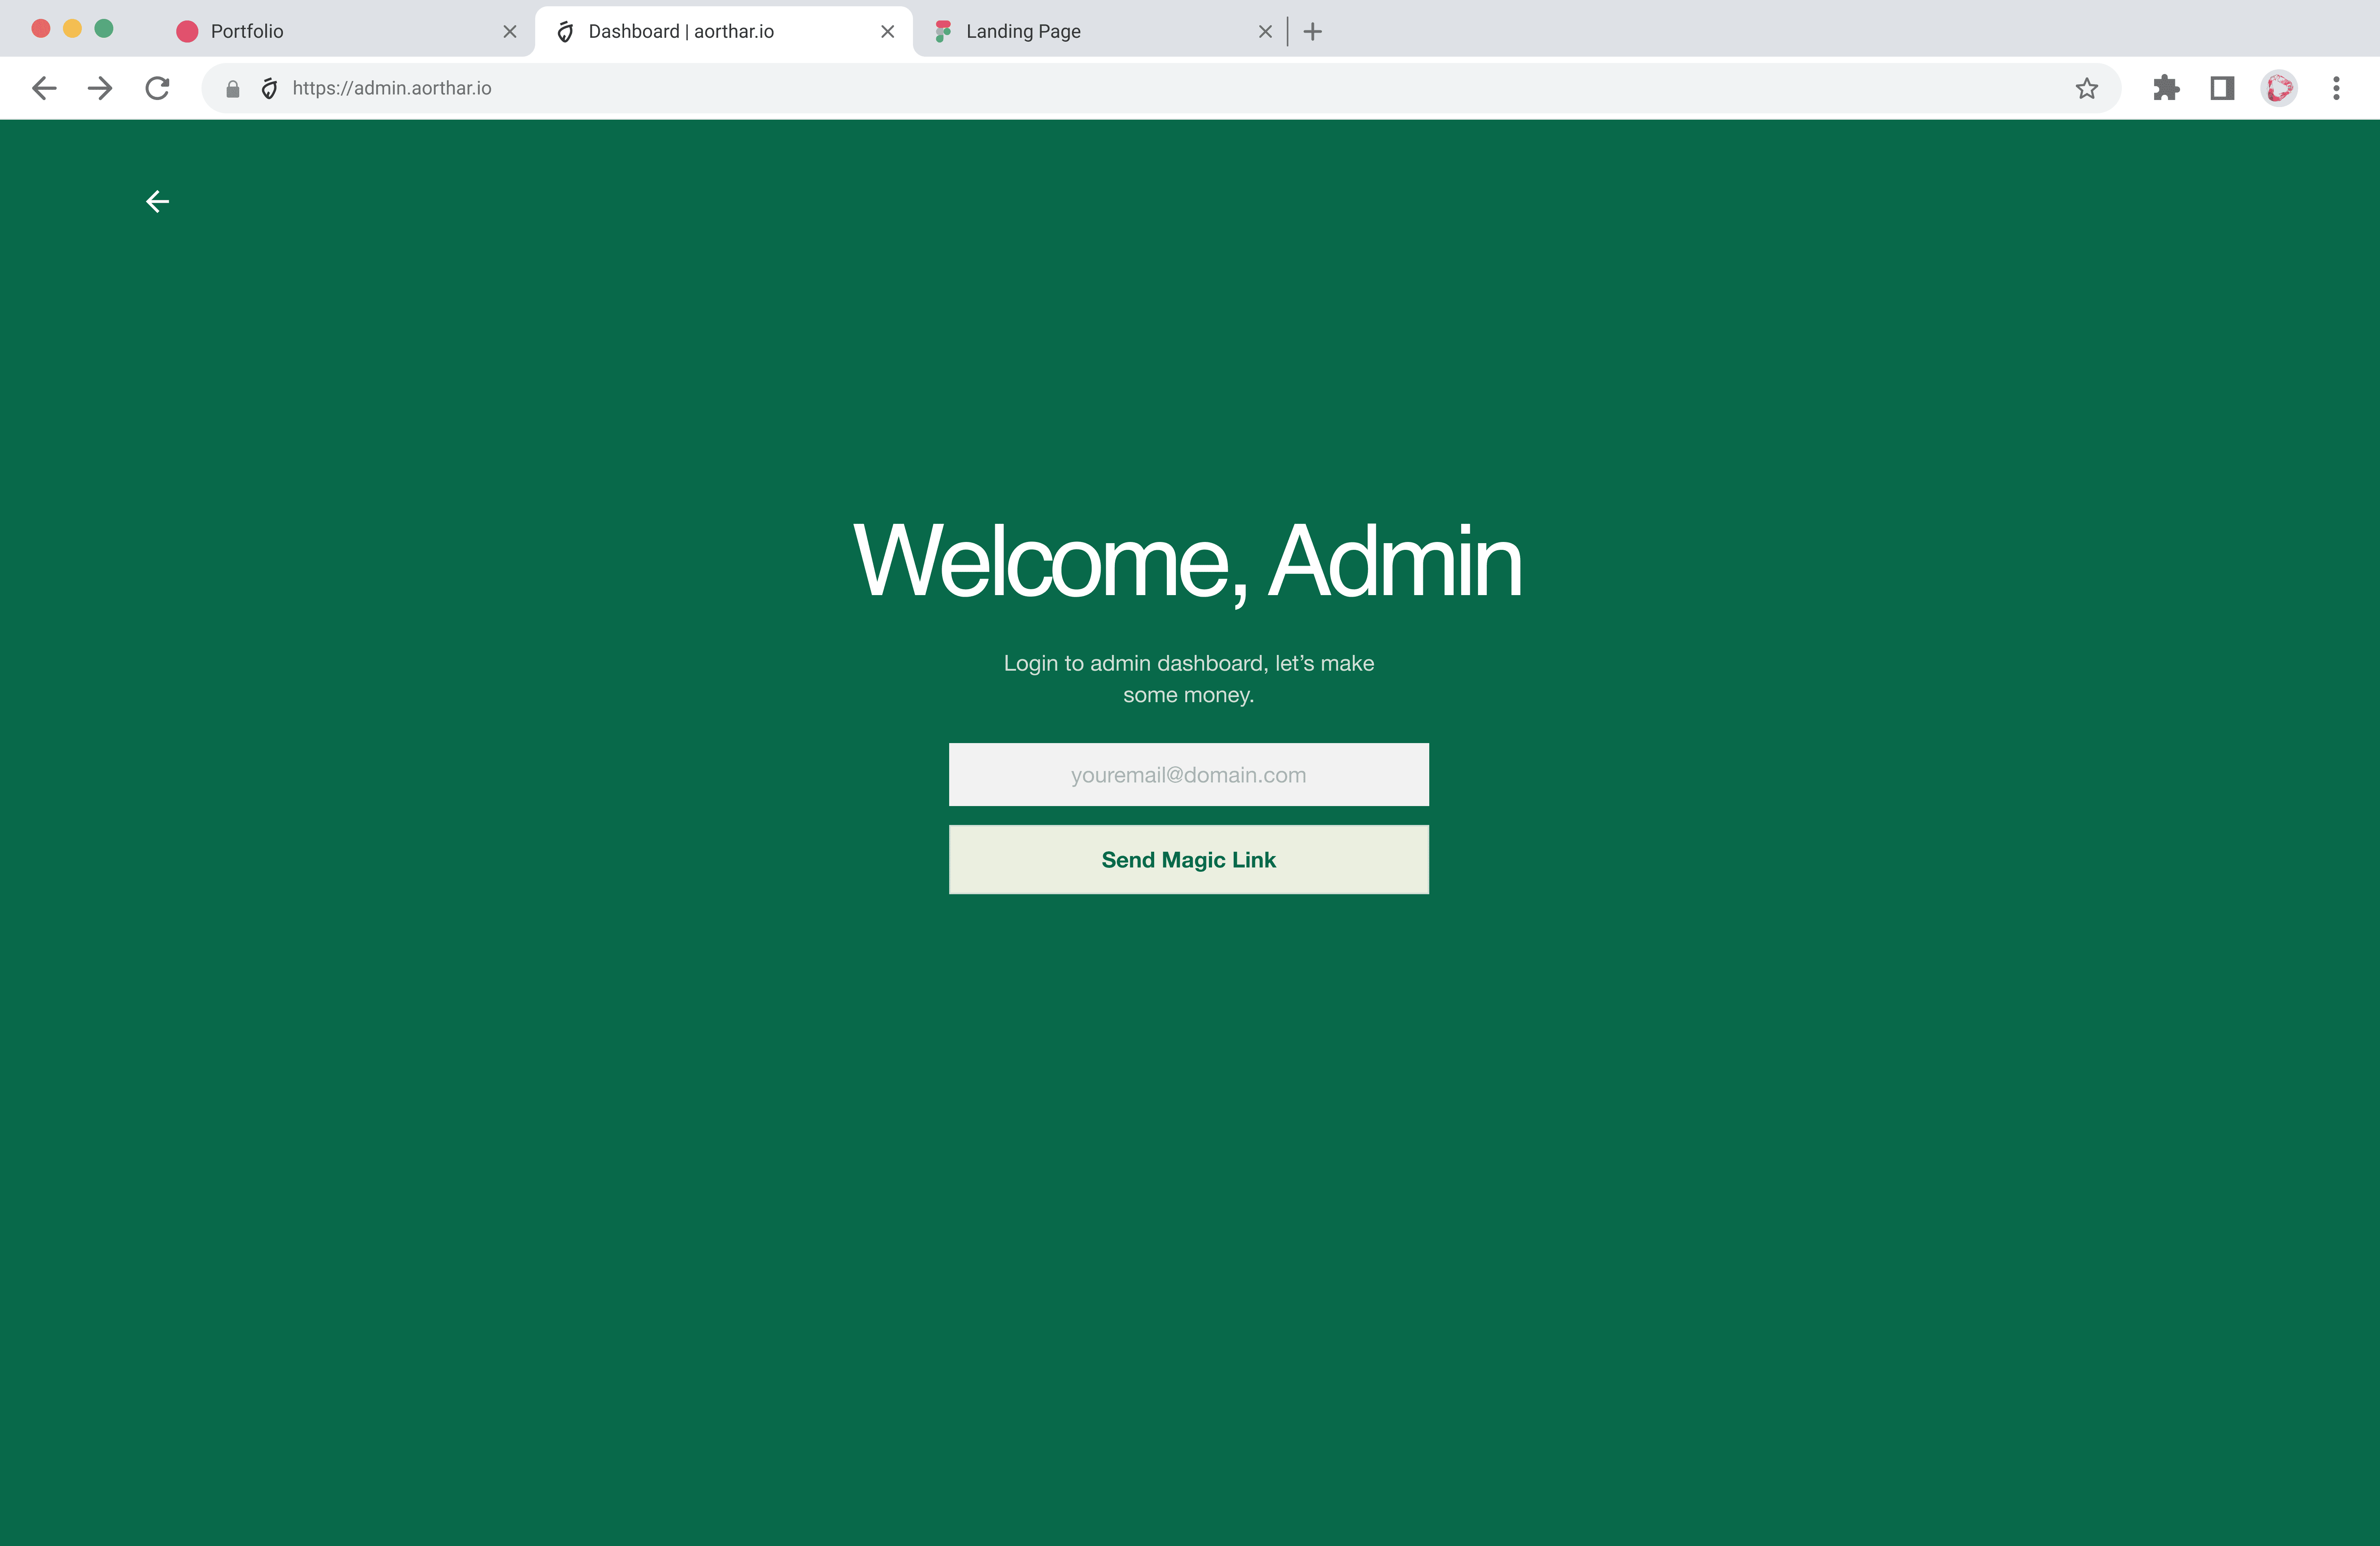Toggle the browser side panel icon
2380x1546 pixels.
tap(2222, 88)
